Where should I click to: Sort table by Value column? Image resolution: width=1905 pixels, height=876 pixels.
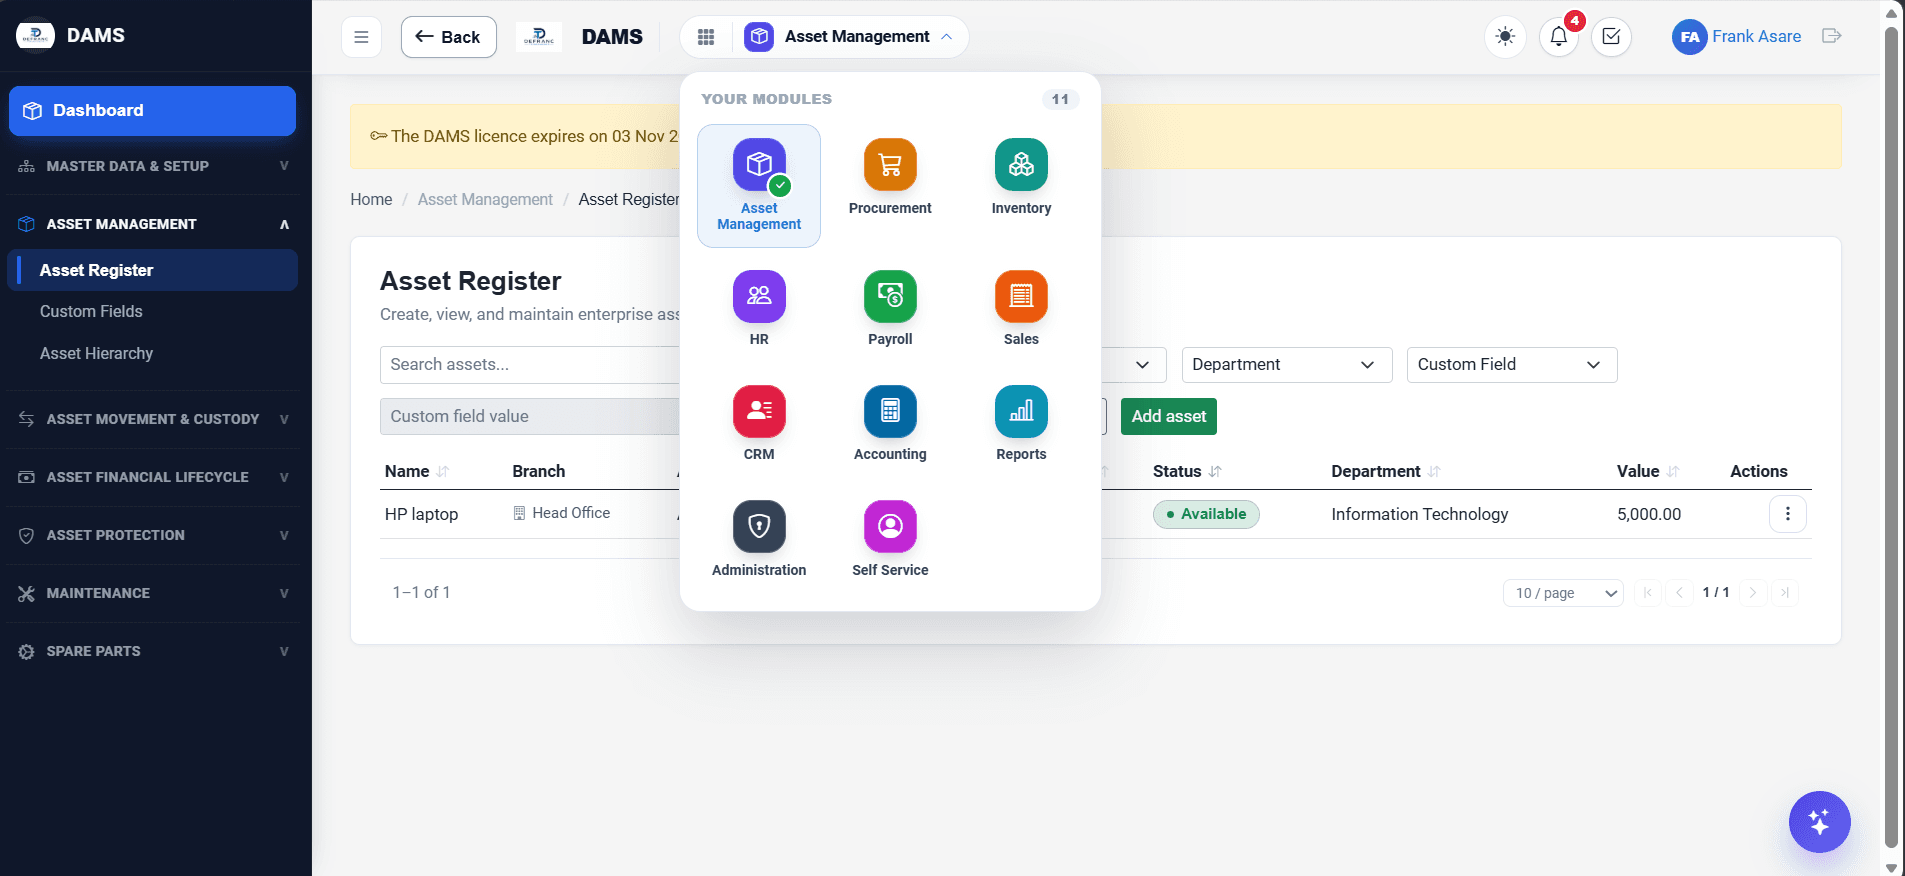[1647, 471]
